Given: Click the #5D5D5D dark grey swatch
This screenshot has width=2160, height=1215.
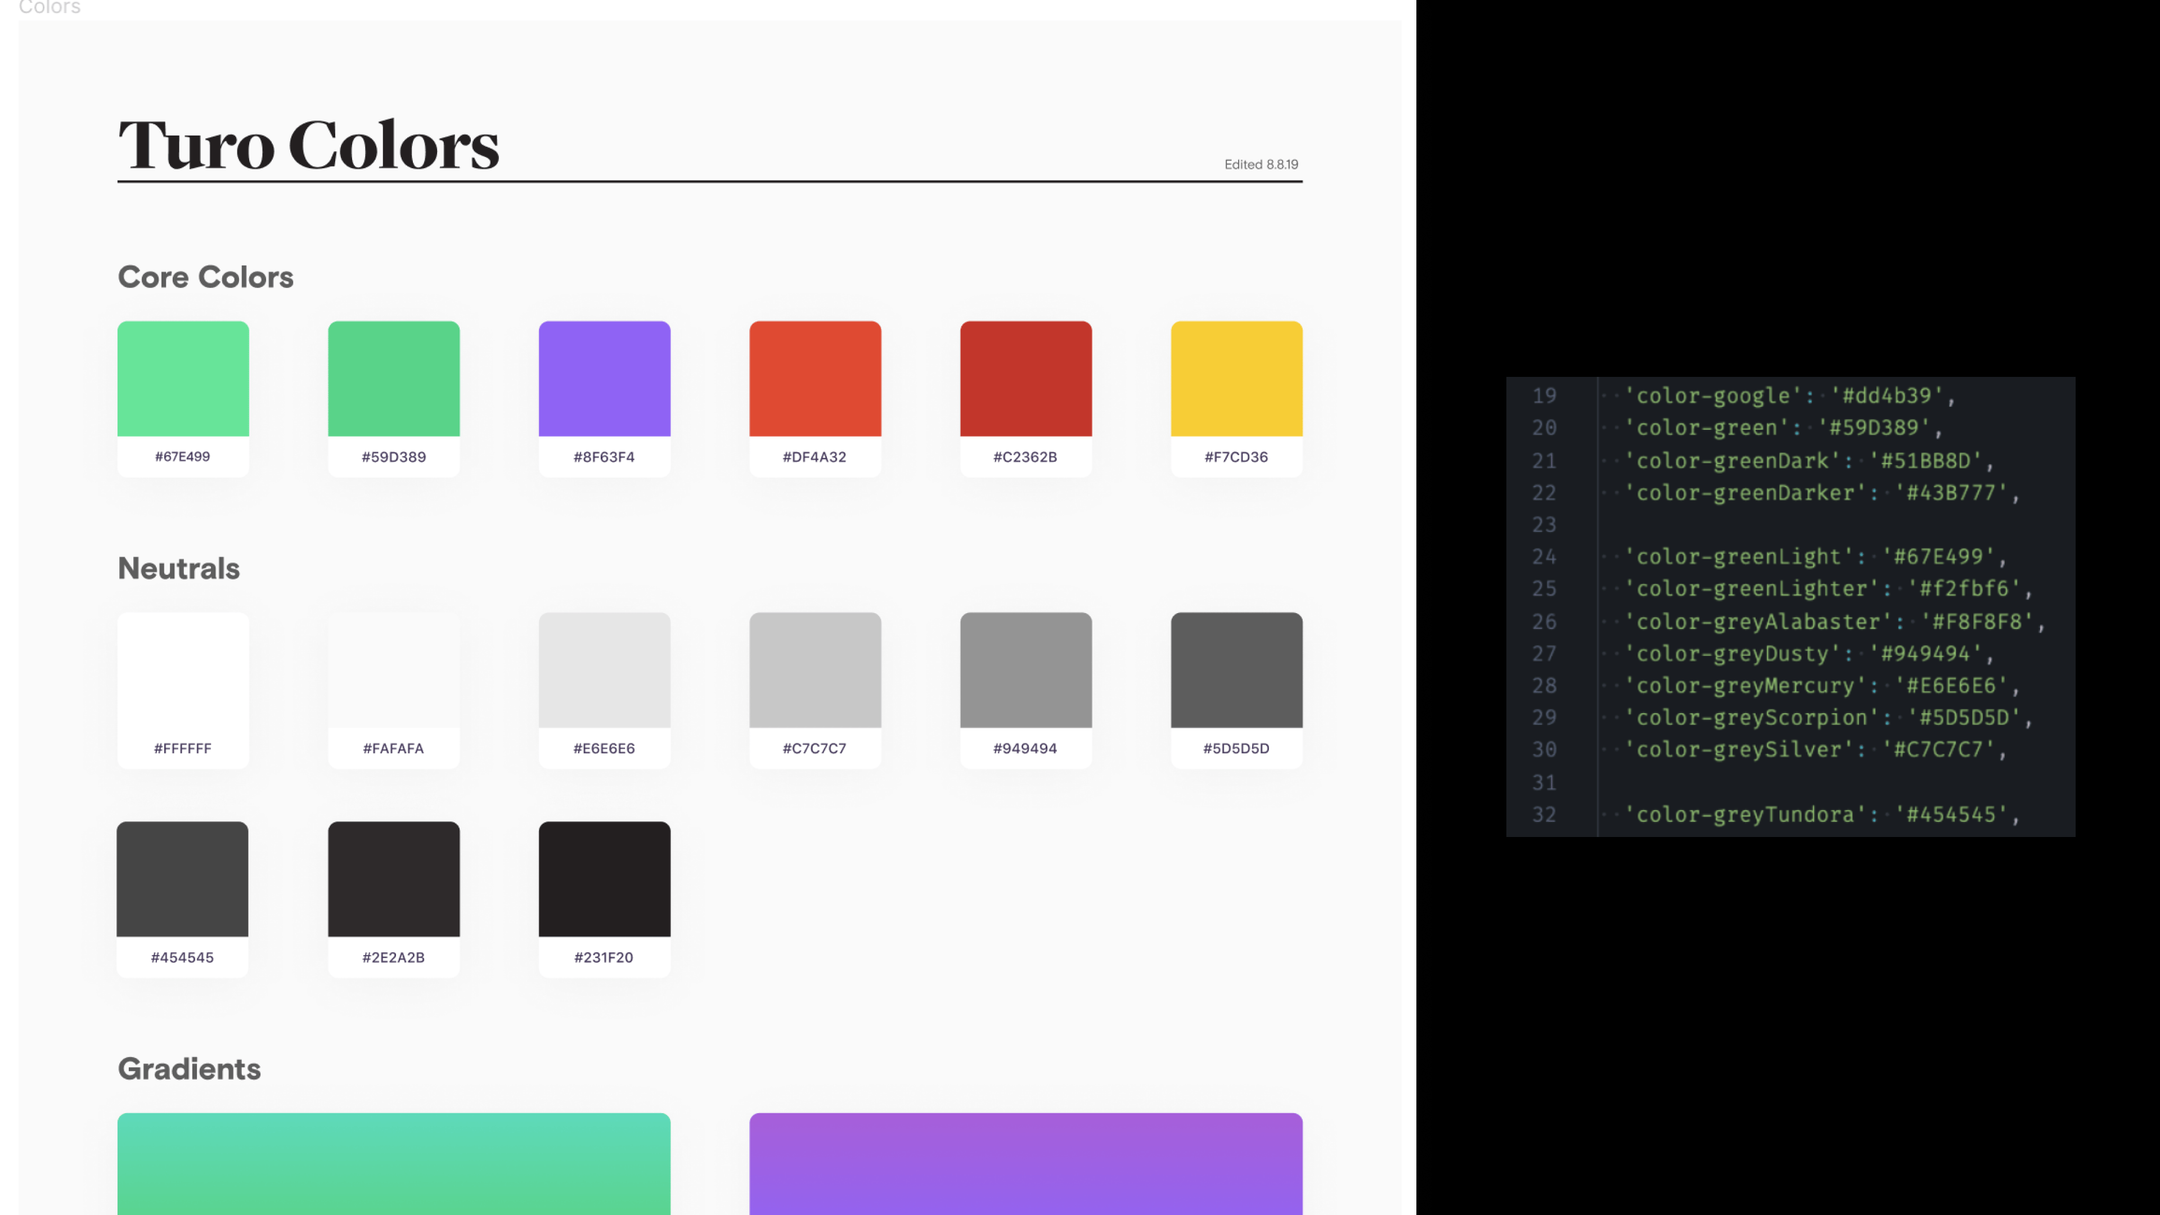Looking at the screenshot, I should click(1236, 671).
